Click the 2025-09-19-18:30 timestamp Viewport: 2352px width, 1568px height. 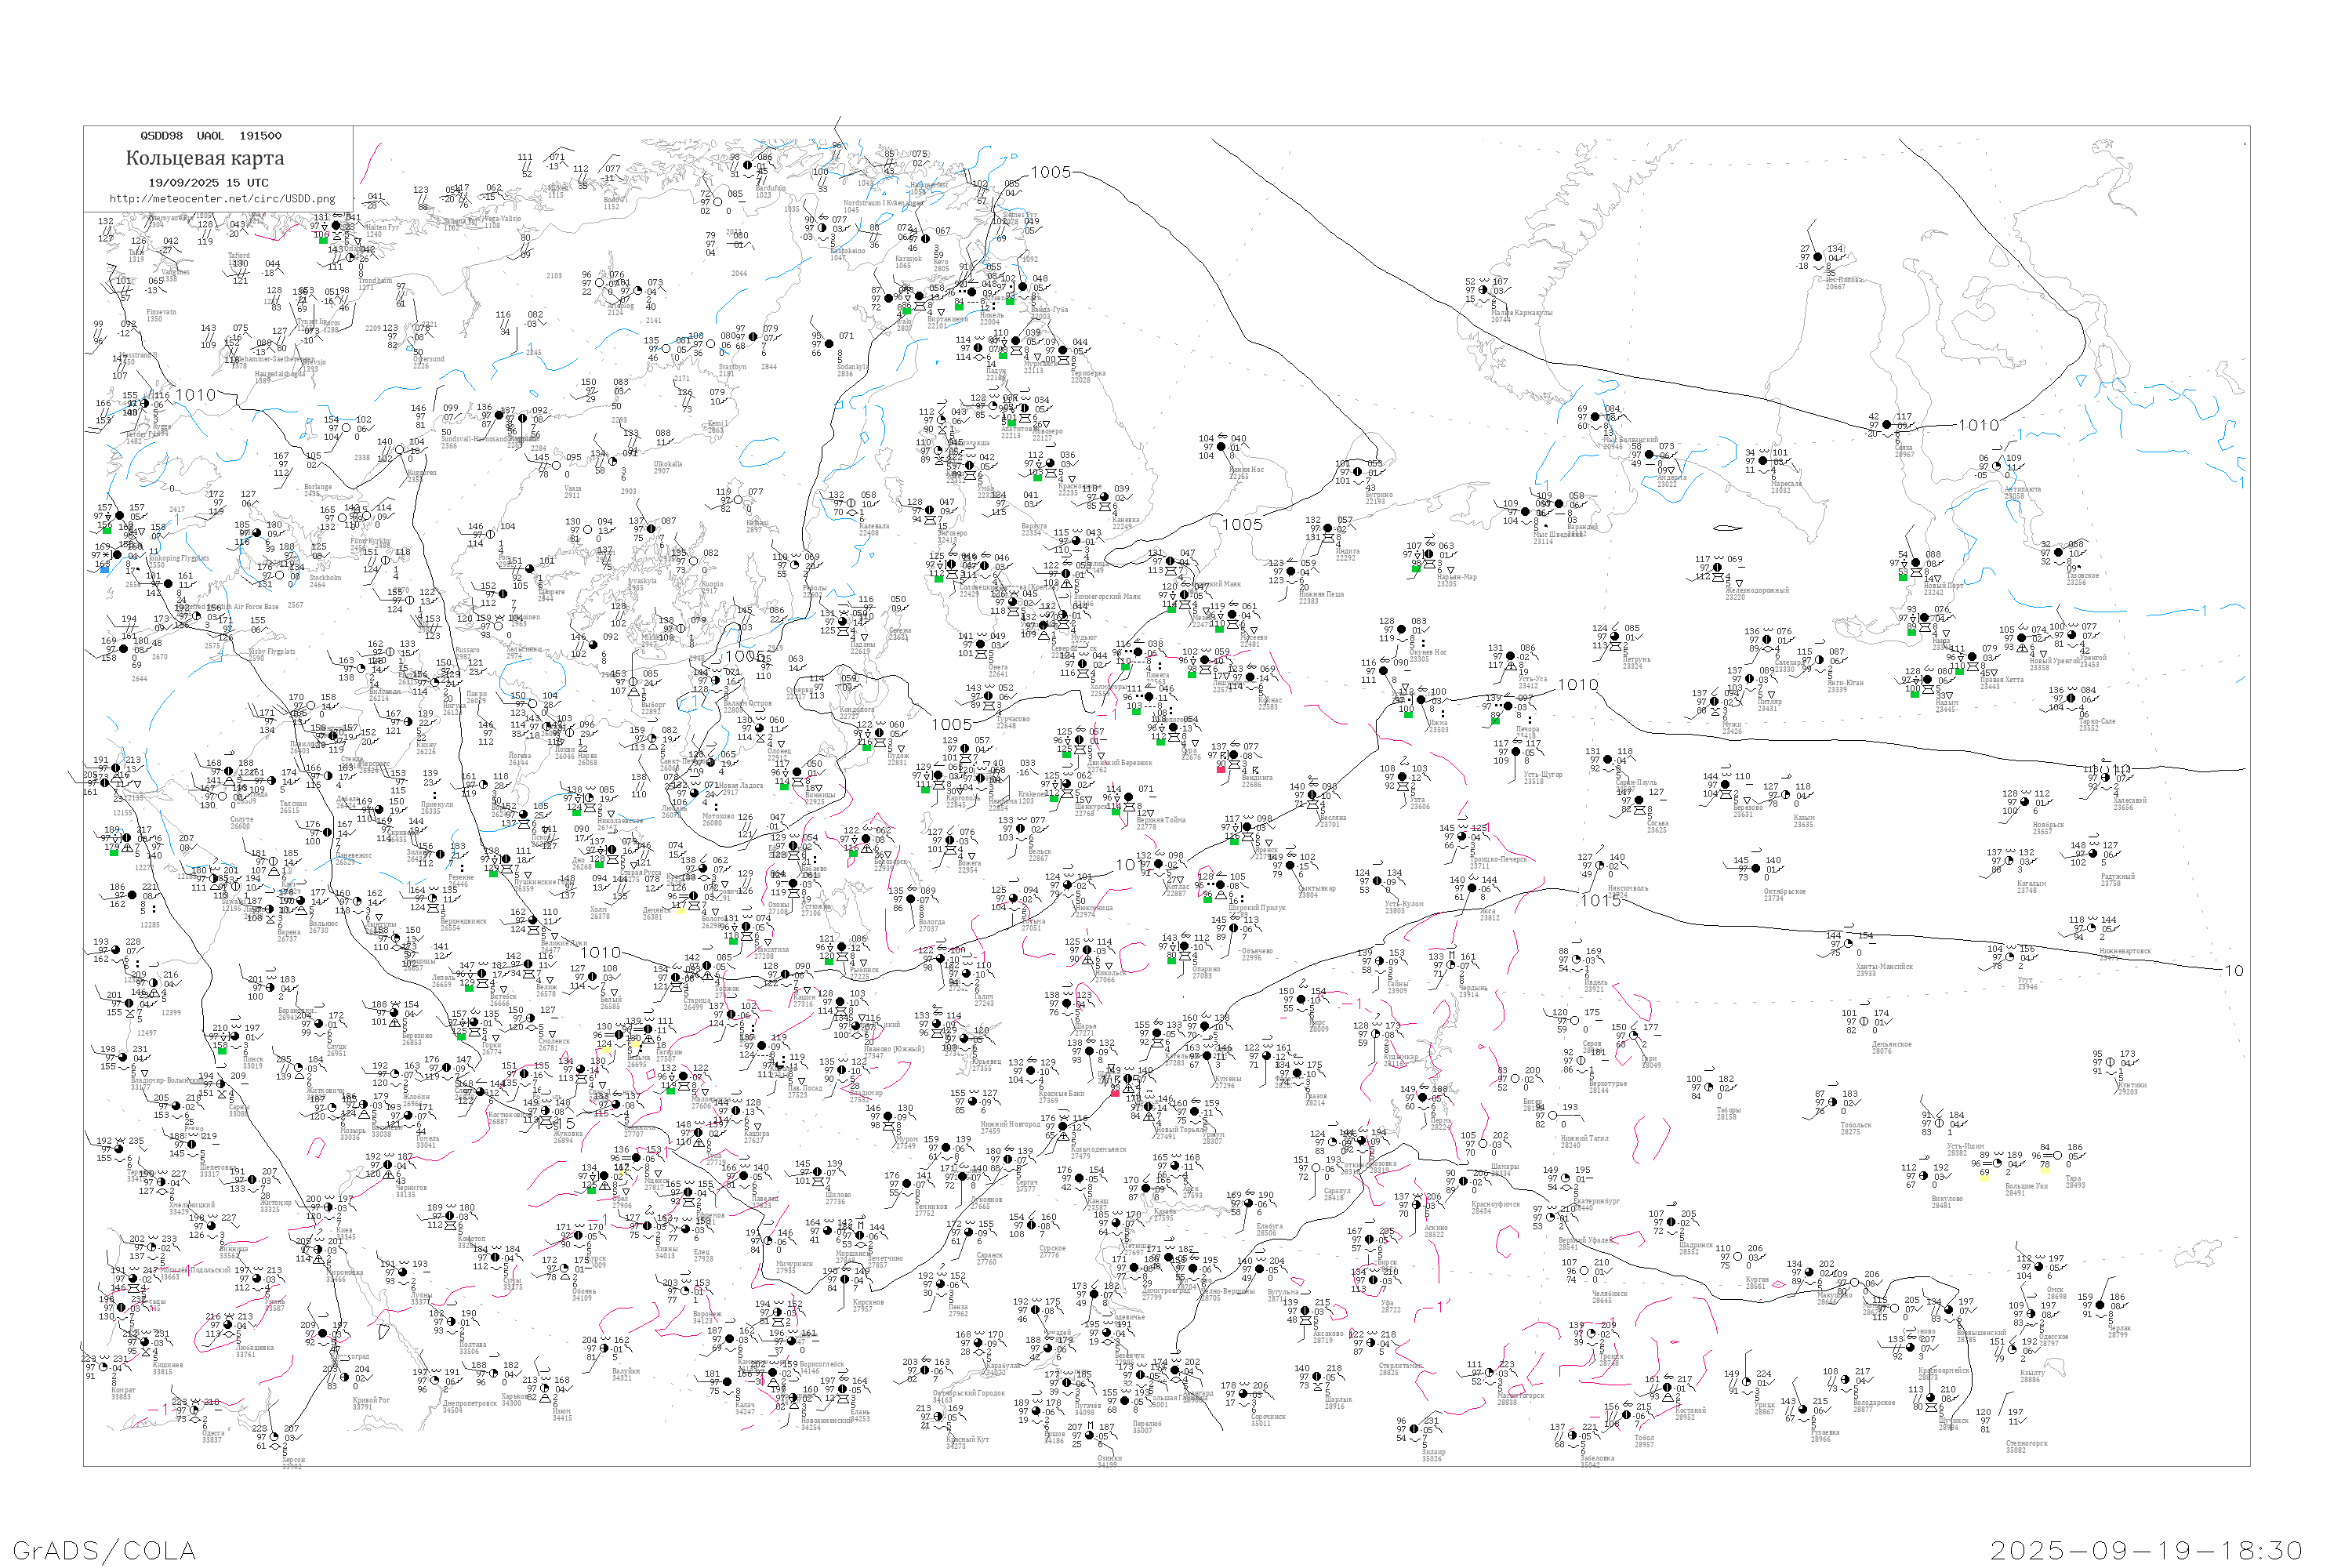(2146, 1550)
